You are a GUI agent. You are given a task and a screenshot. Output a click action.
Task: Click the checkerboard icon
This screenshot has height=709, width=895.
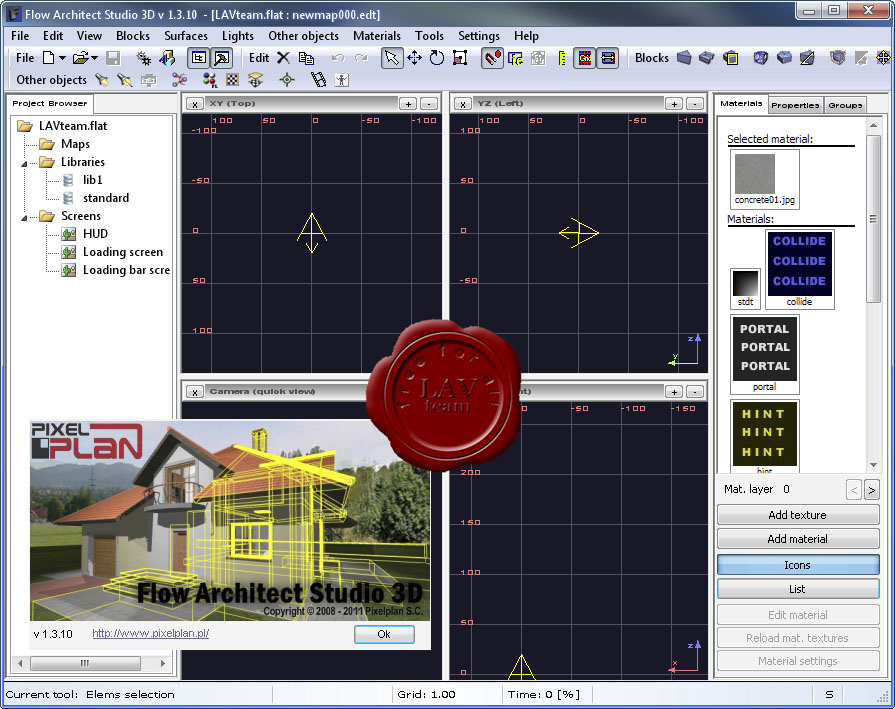[232, 80]
